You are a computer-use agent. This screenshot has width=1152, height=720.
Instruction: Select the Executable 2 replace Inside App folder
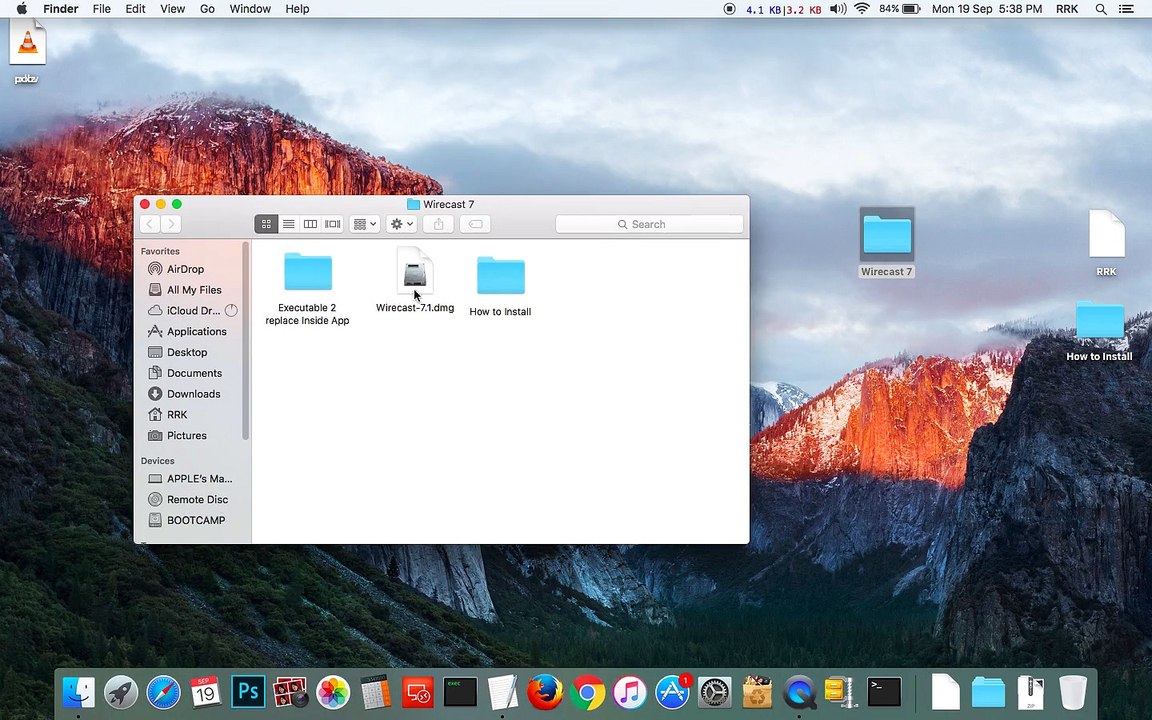pyautogui.click(x=307, y=288)
